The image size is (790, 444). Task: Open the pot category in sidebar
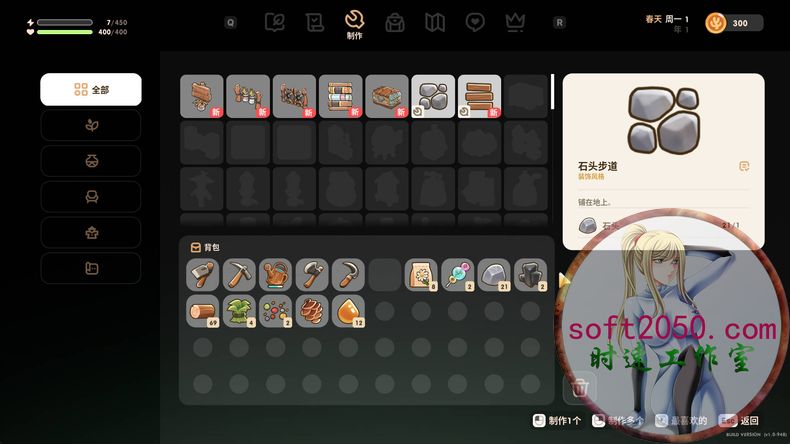(x=91, y=161)
